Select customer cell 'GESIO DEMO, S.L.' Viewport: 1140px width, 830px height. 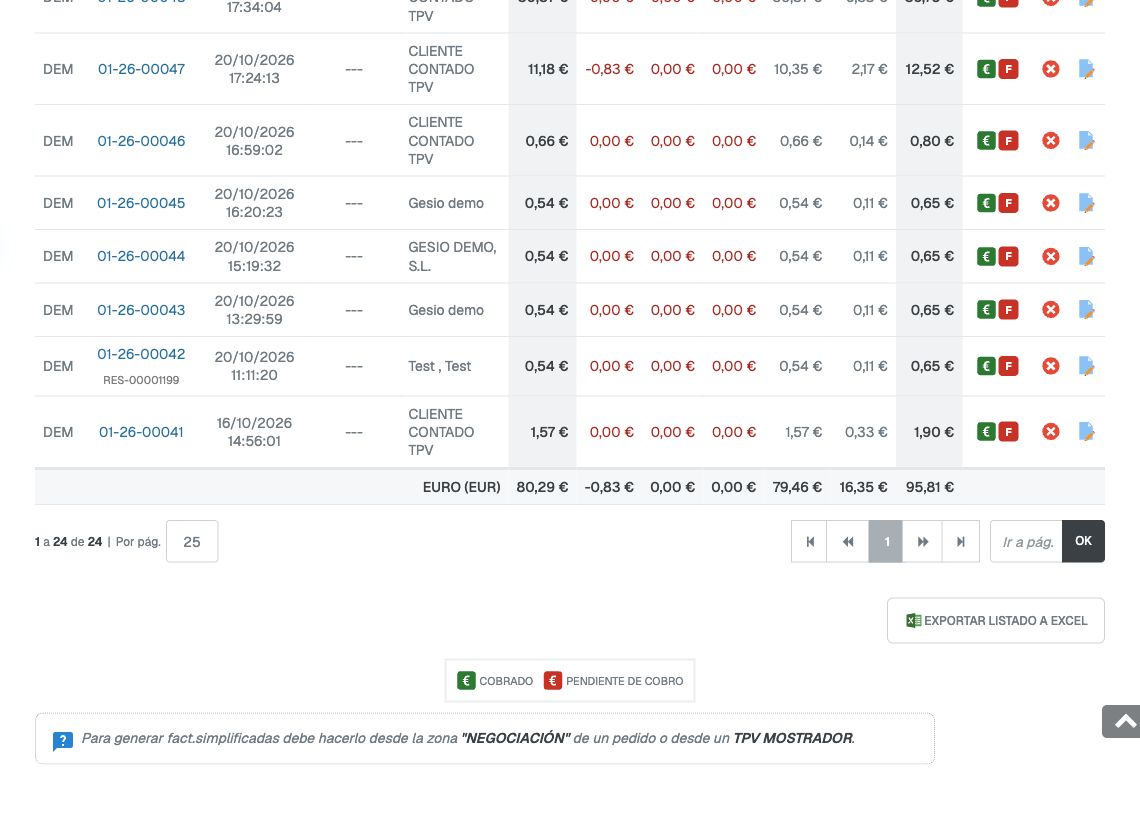[x=452, y=257]
